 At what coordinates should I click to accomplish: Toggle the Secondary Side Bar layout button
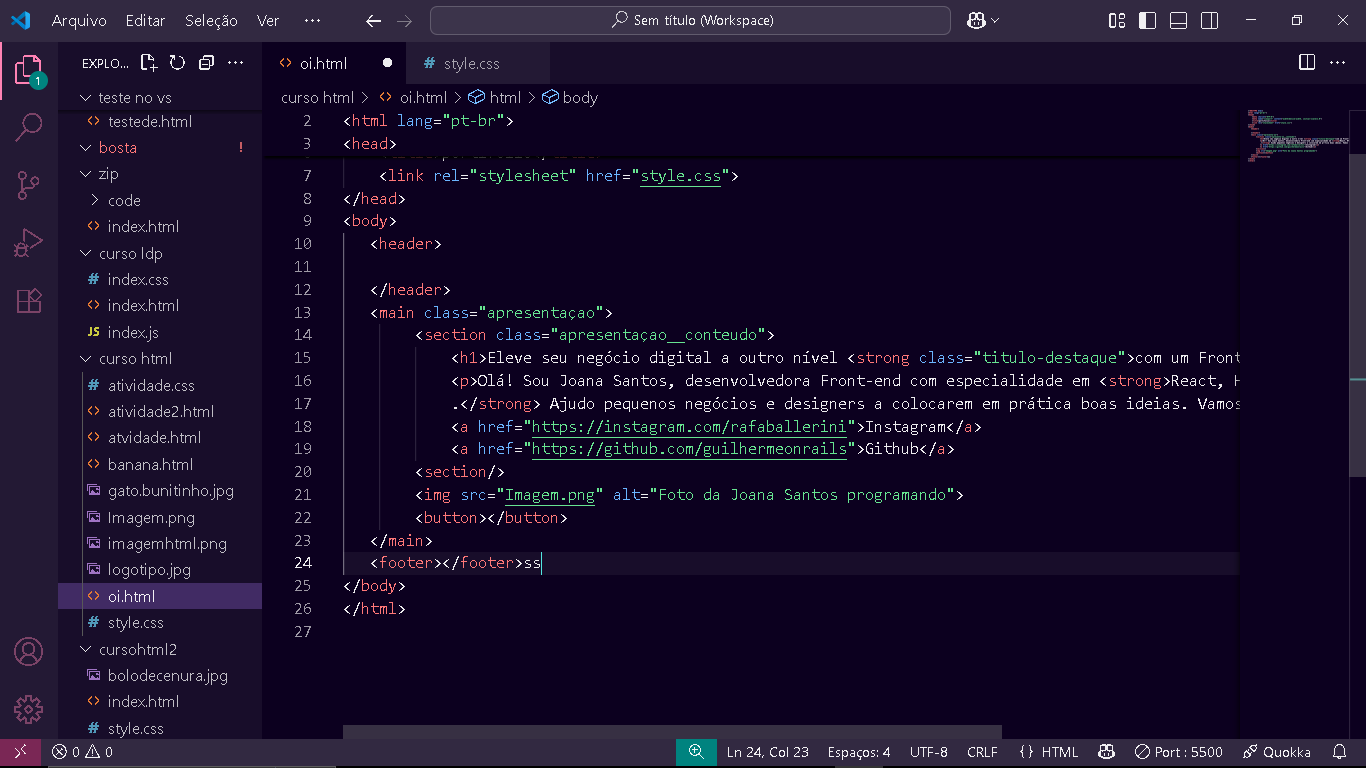1209,20
